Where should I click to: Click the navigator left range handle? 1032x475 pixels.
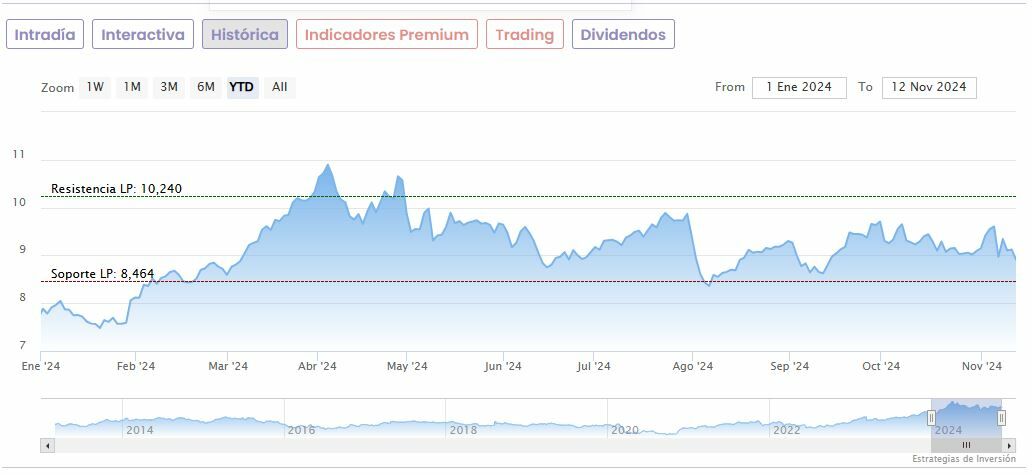point(932,417)
